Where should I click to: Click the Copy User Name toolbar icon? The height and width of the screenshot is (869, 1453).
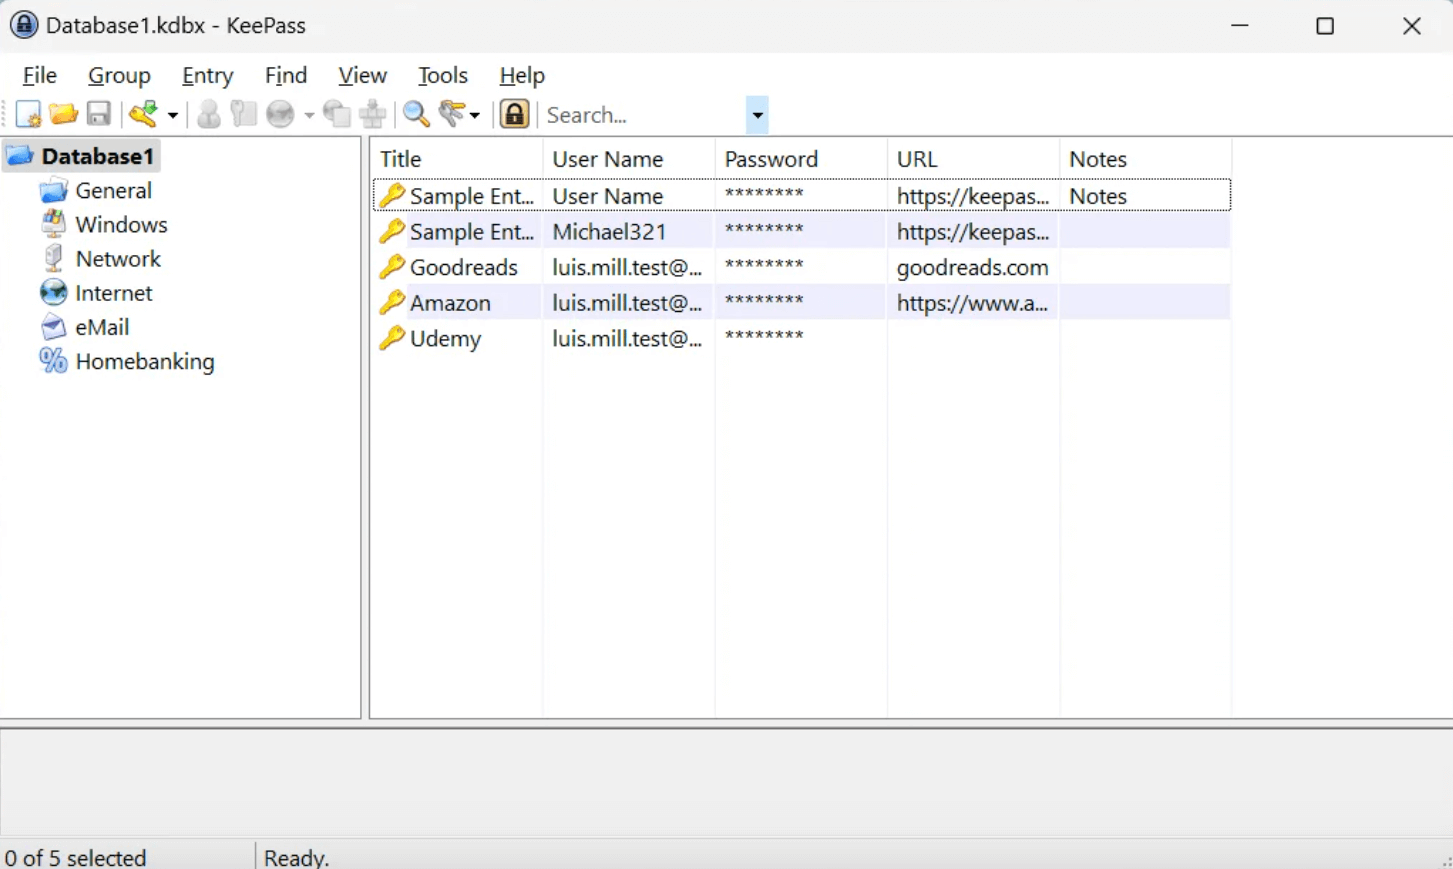point(209,115)
